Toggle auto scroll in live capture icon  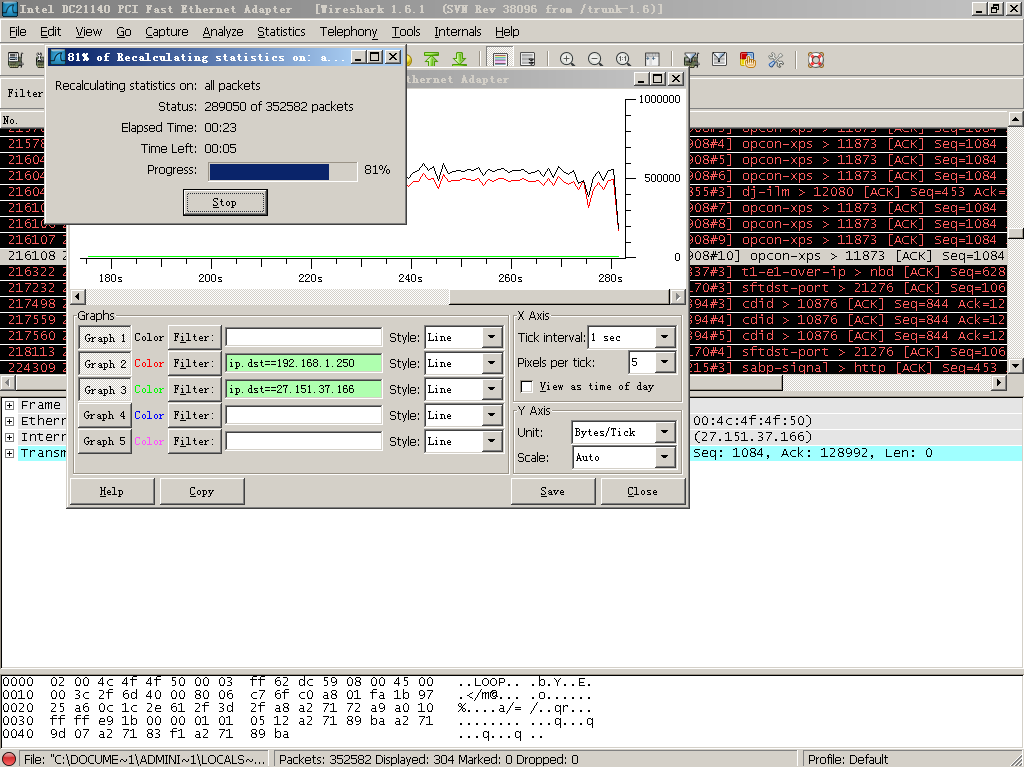pyautogui.click(x=528, y=59)
